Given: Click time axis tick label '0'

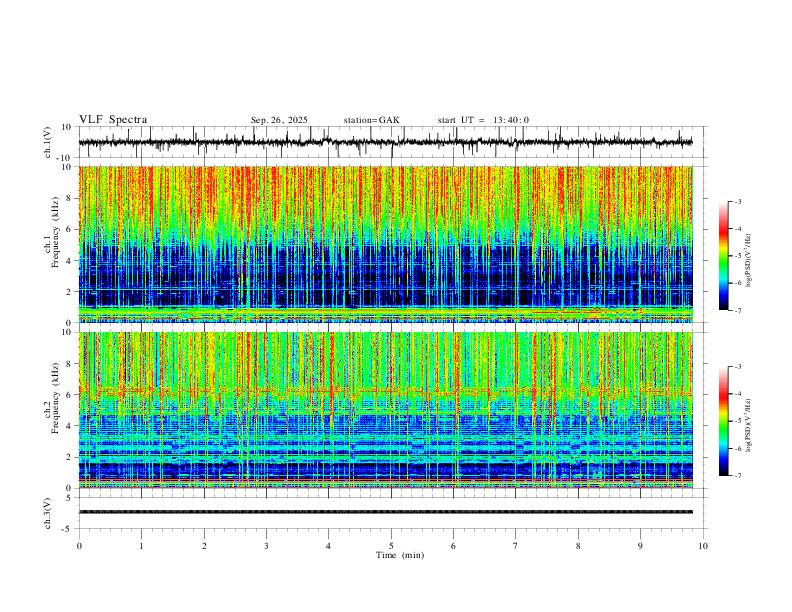Looking at the screenshot, I should pos(79,546).
